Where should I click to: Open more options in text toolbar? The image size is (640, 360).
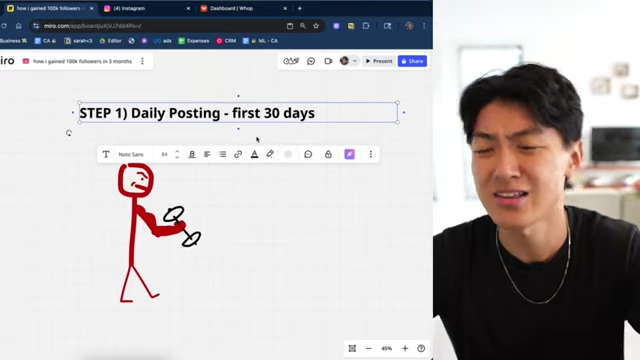click(371, 154)
